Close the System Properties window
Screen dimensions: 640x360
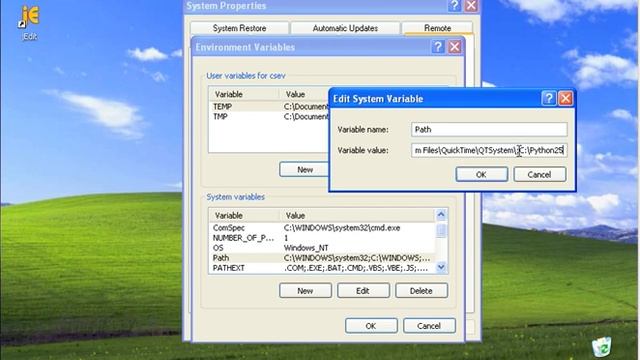click(x=471, y=6)
